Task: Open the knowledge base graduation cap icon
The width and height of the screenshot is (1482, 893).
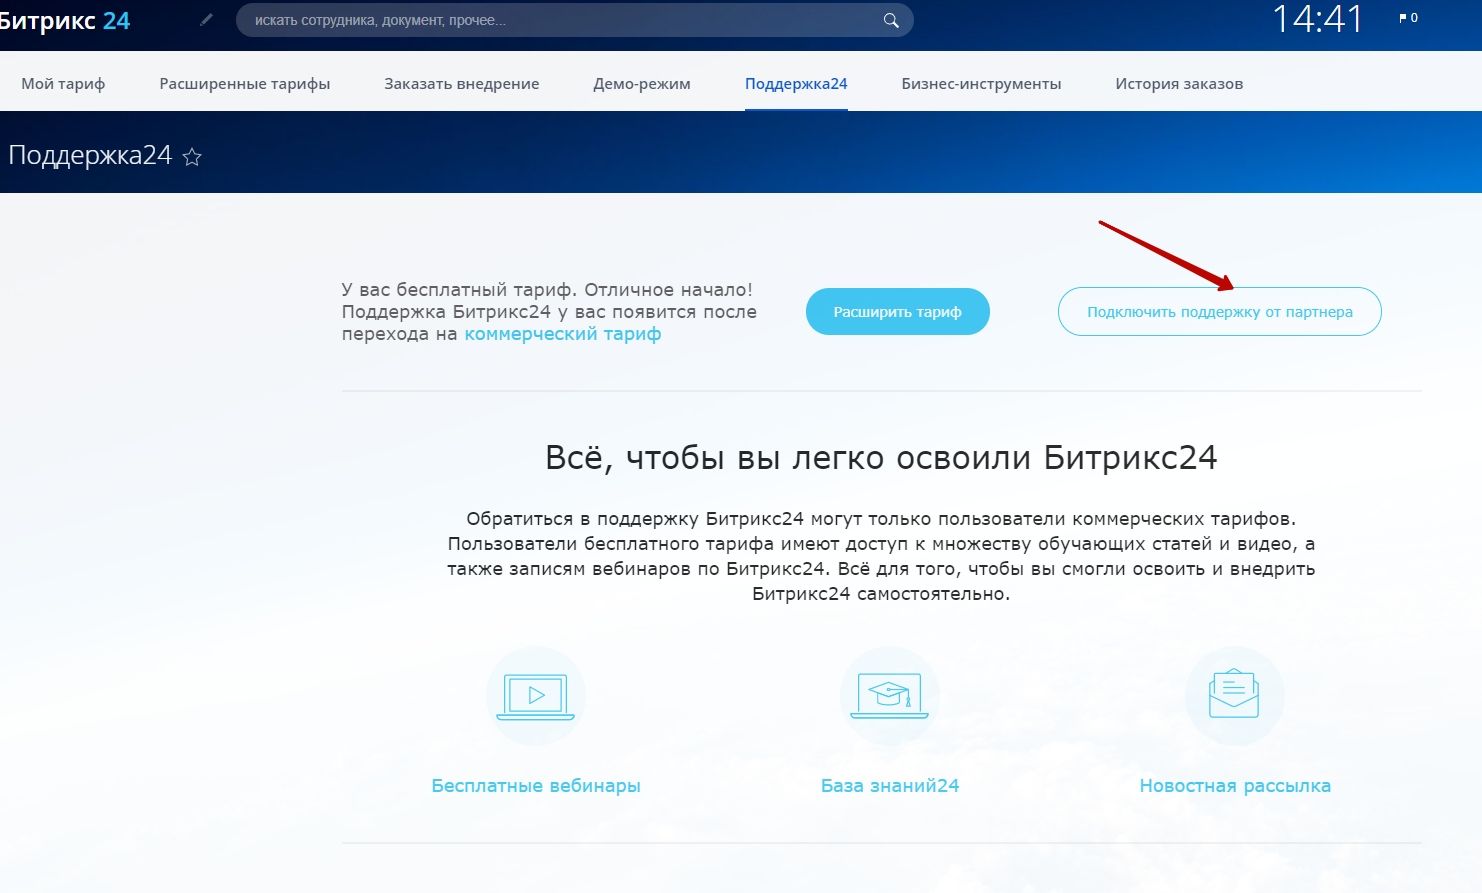Action: [889, 696]
